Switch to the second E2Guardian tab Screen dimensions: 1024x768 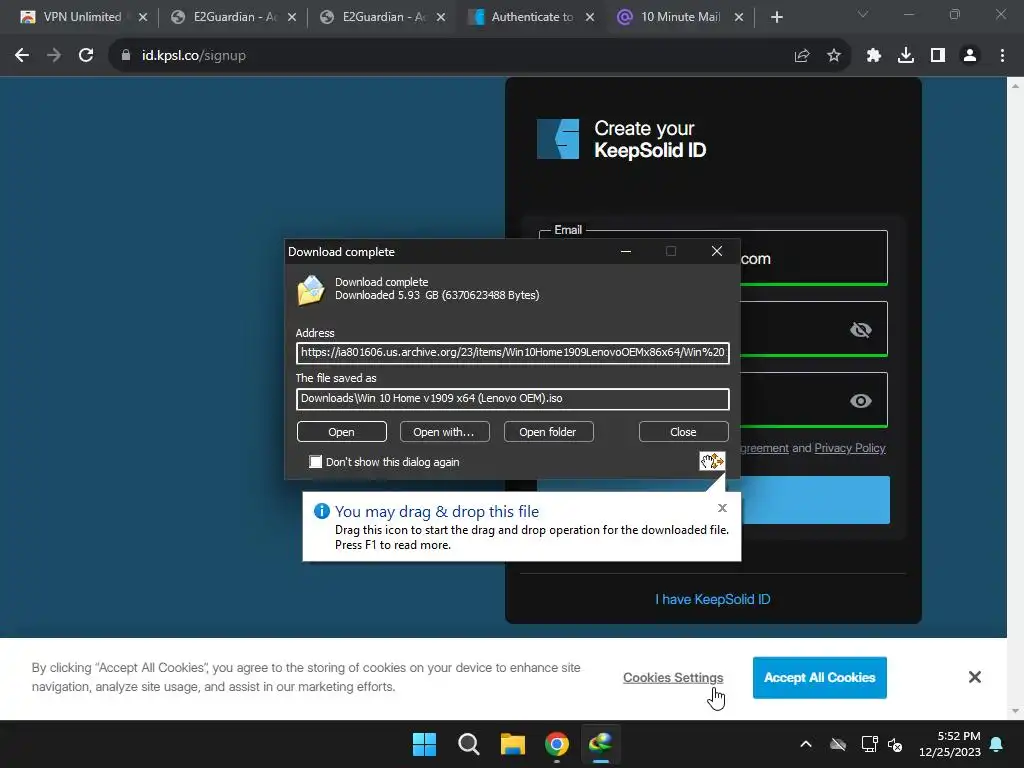[383, 17]
